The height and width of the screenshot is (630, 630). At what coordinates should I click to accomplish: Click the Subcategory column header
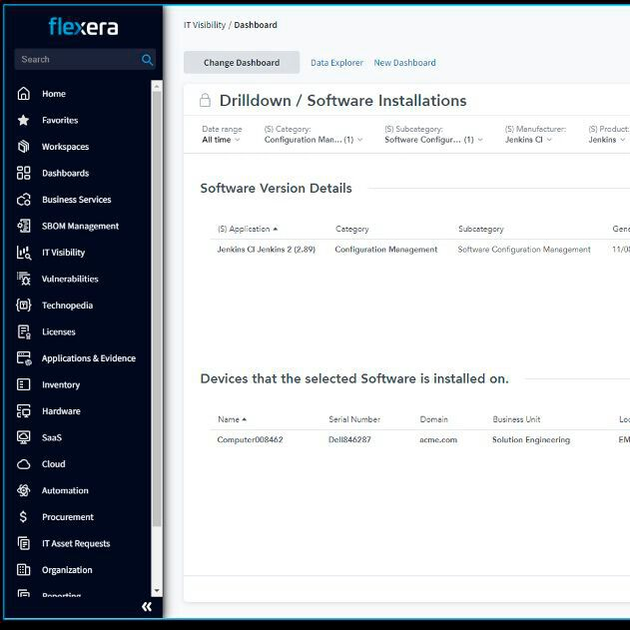pyautogui.click(x=481, y=229)
